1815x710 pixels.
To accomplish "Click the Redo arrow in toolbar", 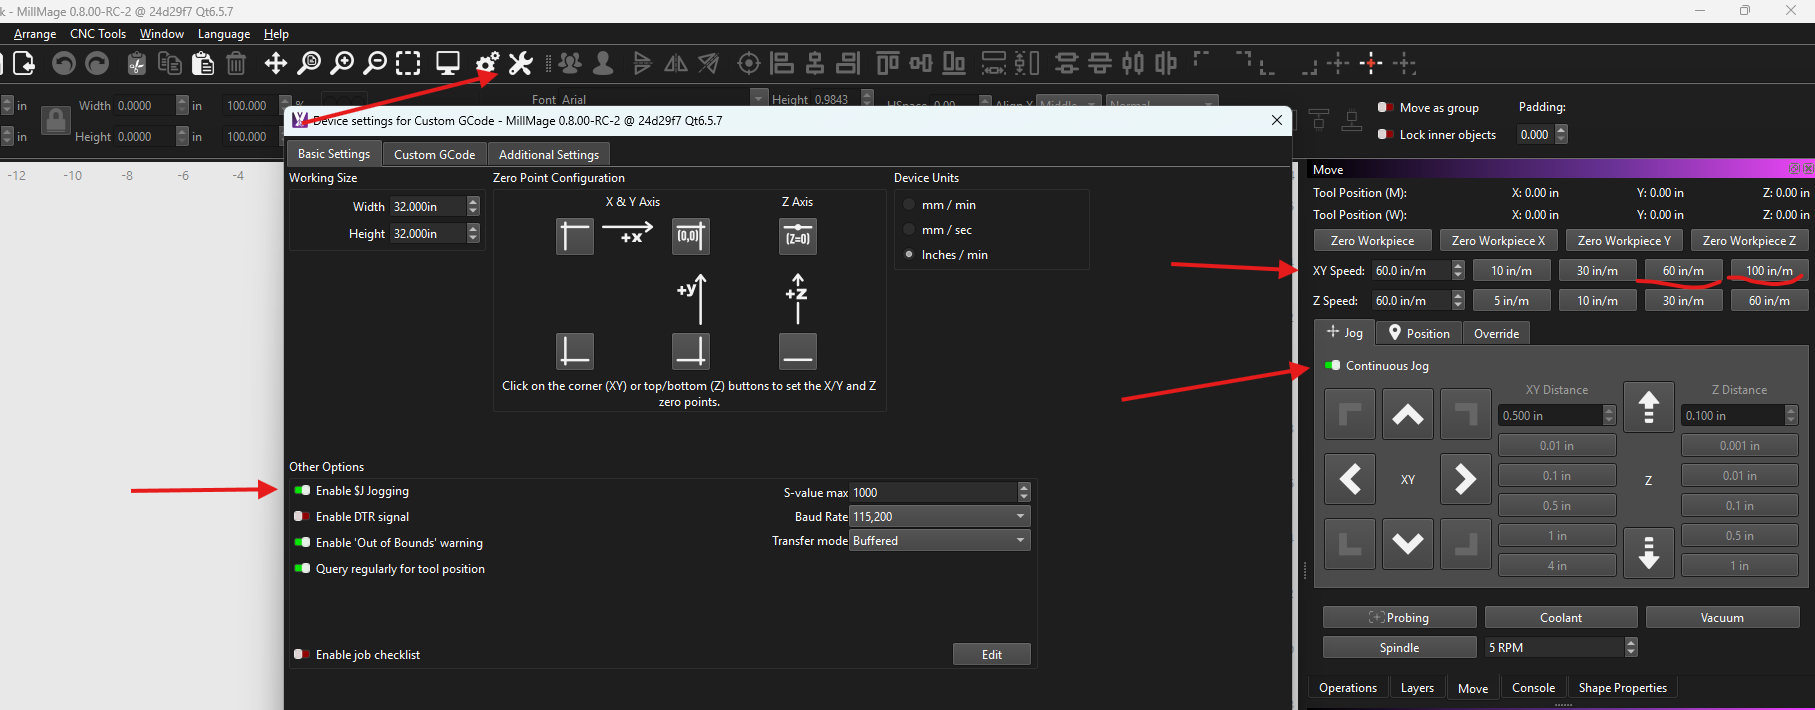I will click(x=97, y=64).
